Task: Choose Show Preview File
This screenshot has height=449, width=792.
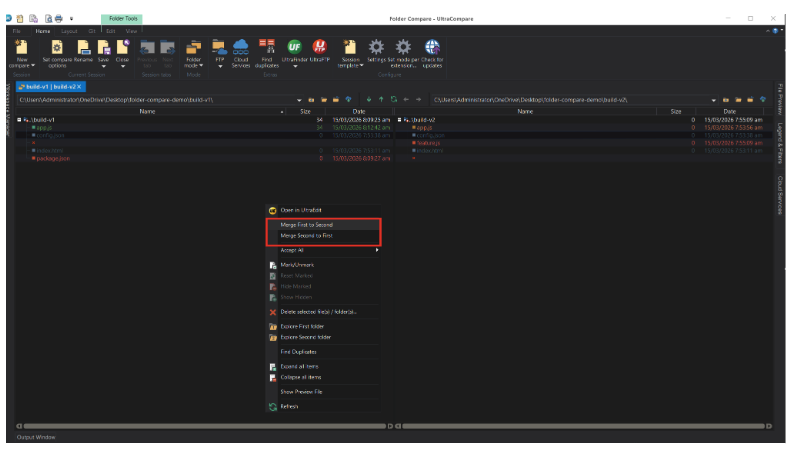Action: (x=323, y=392)
